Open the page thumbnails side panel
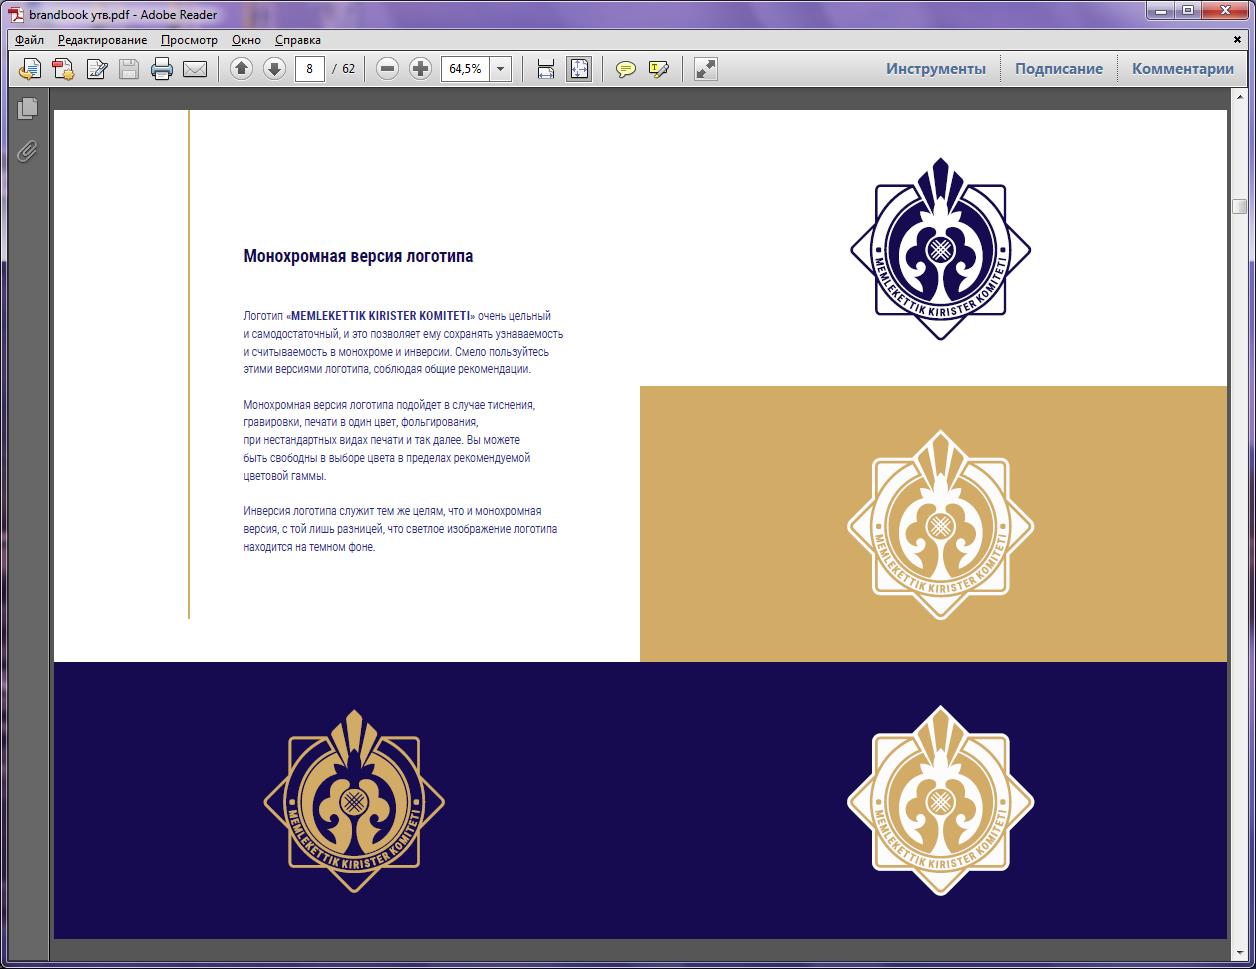 point(27,108)
